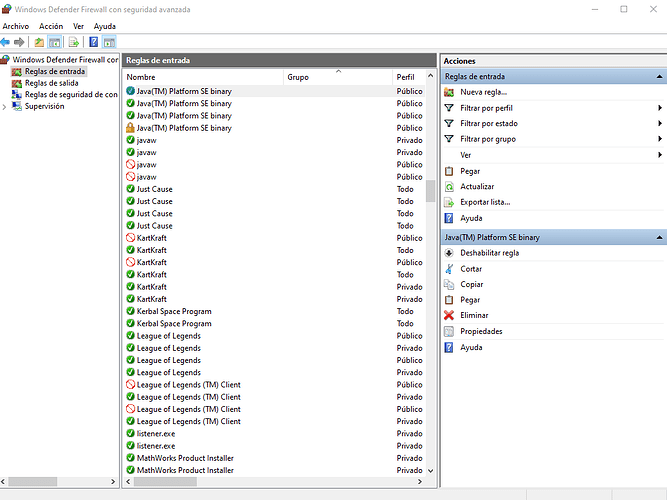Open the Filtrar por grupo submenu arrow
This screenshot has width=667, height=500.
pyautogui.click(x=660, y=139)
